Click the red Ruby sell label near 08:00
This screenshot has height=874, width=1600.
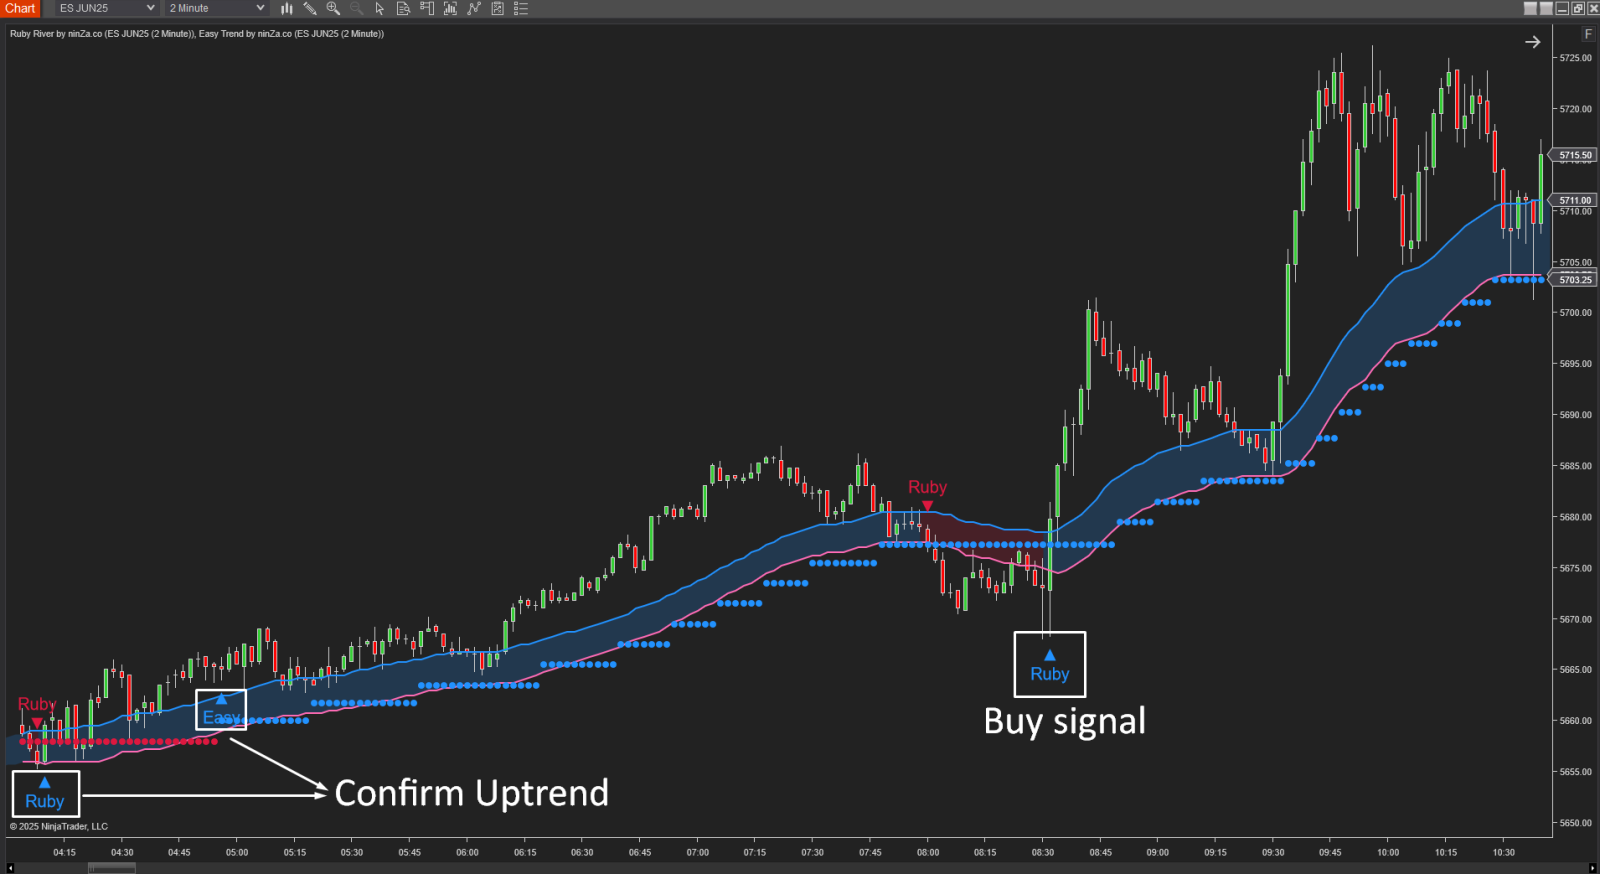point(927,487)
